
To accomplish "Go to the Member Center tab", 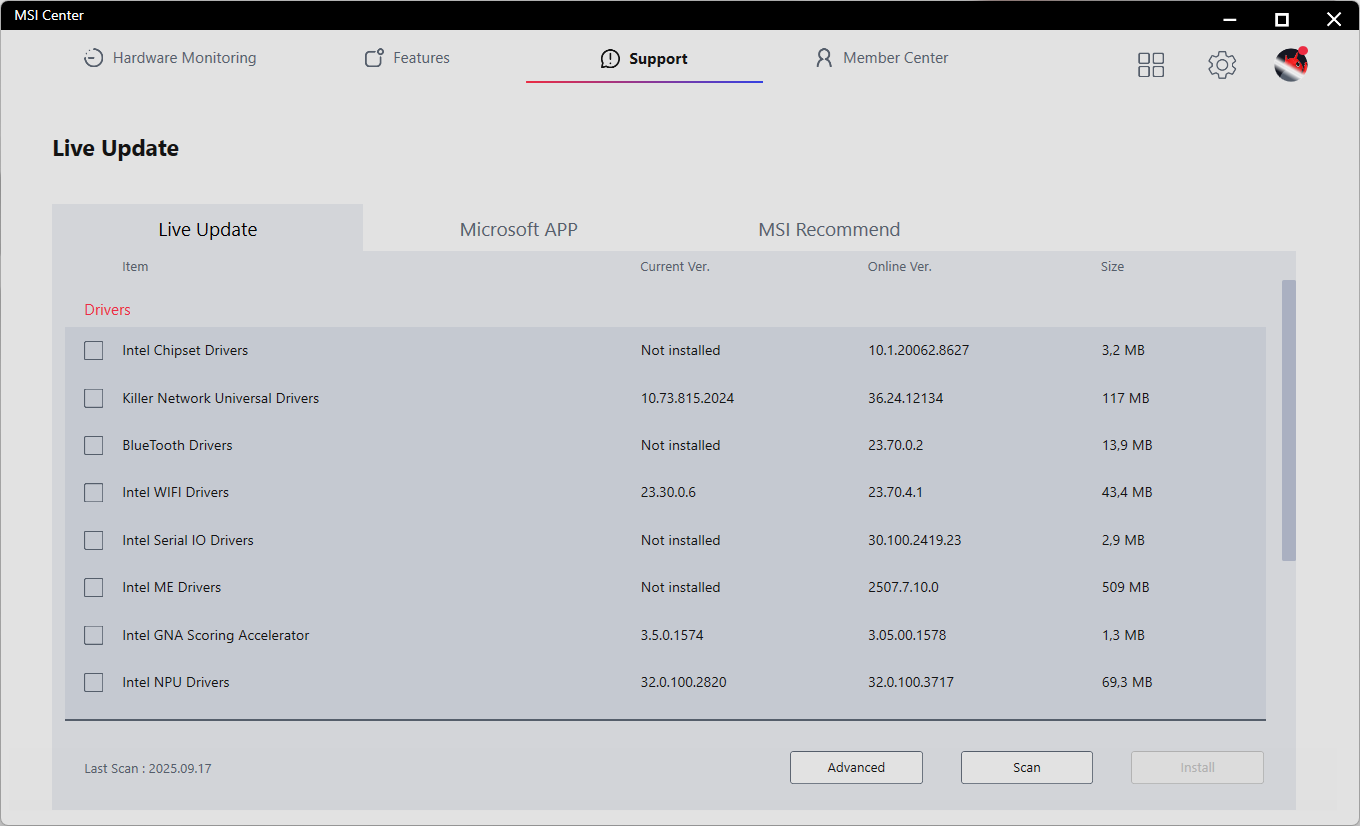I will pos(882,58).
